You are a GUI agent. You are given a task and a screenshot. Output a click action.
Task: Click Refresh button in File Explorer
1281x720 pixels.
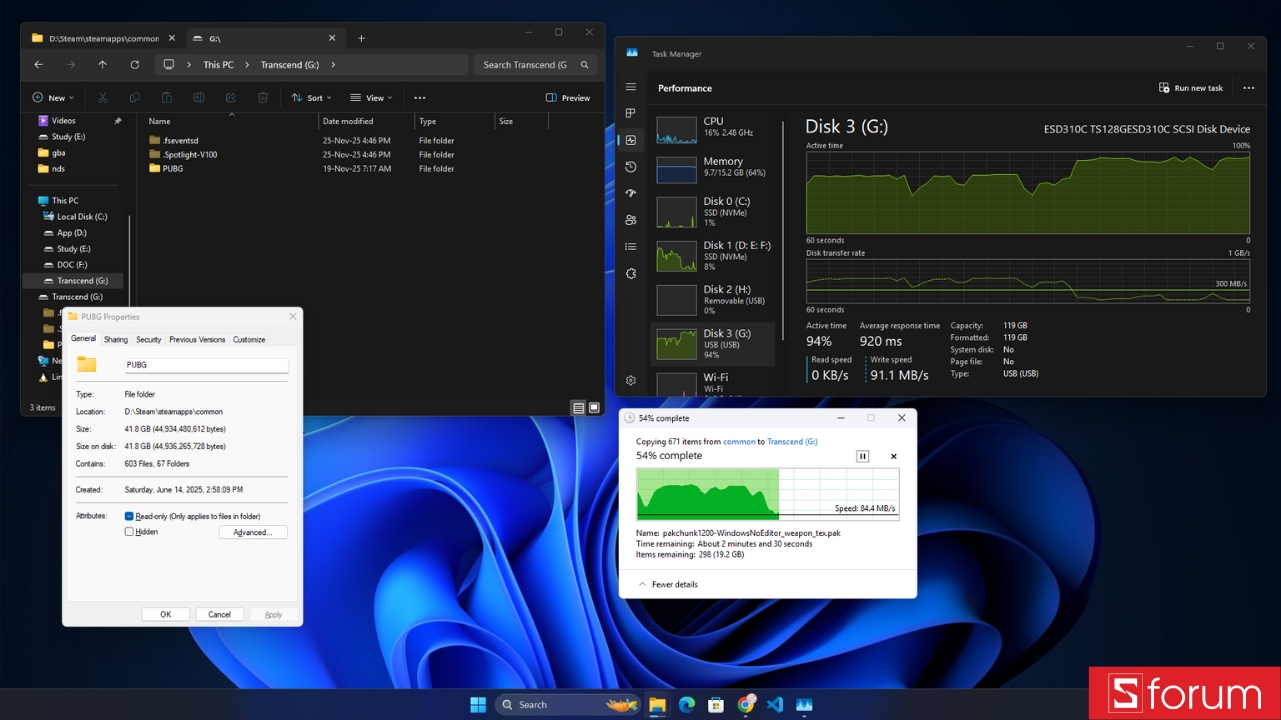(x=135, y=65)
